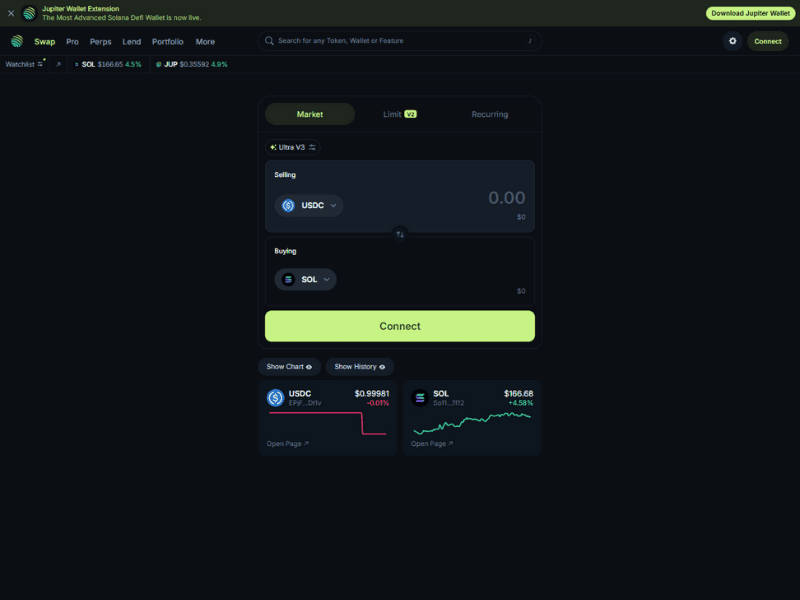Expand the More navigation menu
This screenshot has width=800, height=600.
click(205, 41)
